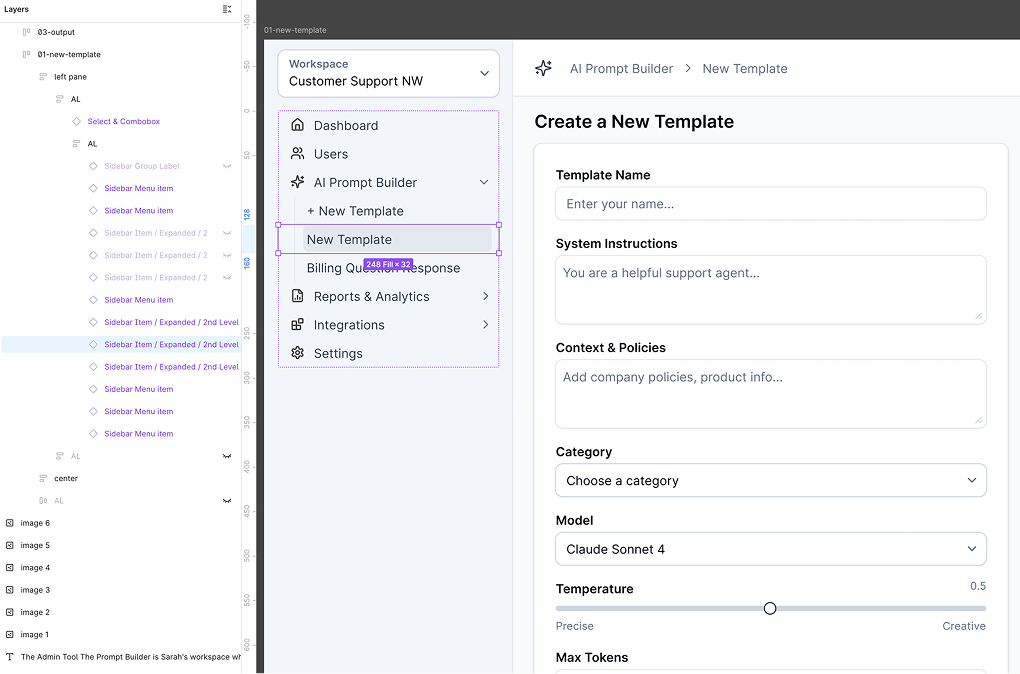Click the Template Name input field
Viewport: 1020px width, 674px height.
click(x=770, y=204)
